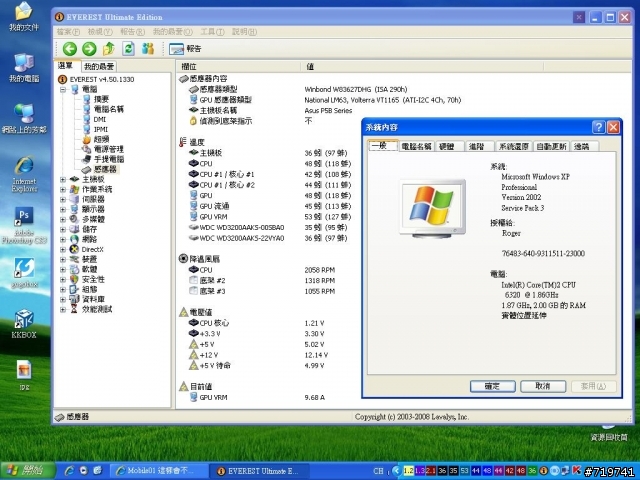Open the gogobox desktop shortcut
Screen dimensions: 640x480
[x=24, y=273]
